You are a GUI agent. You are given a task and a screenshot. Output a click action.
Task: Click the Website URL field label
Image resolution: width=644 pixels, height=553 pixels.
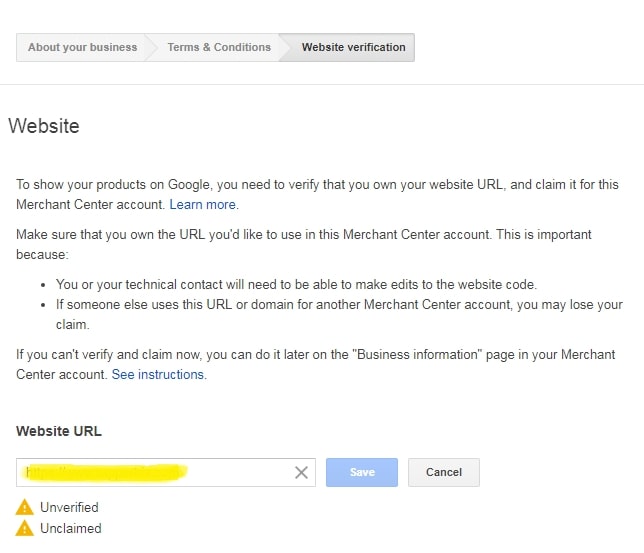click(59, 431)
